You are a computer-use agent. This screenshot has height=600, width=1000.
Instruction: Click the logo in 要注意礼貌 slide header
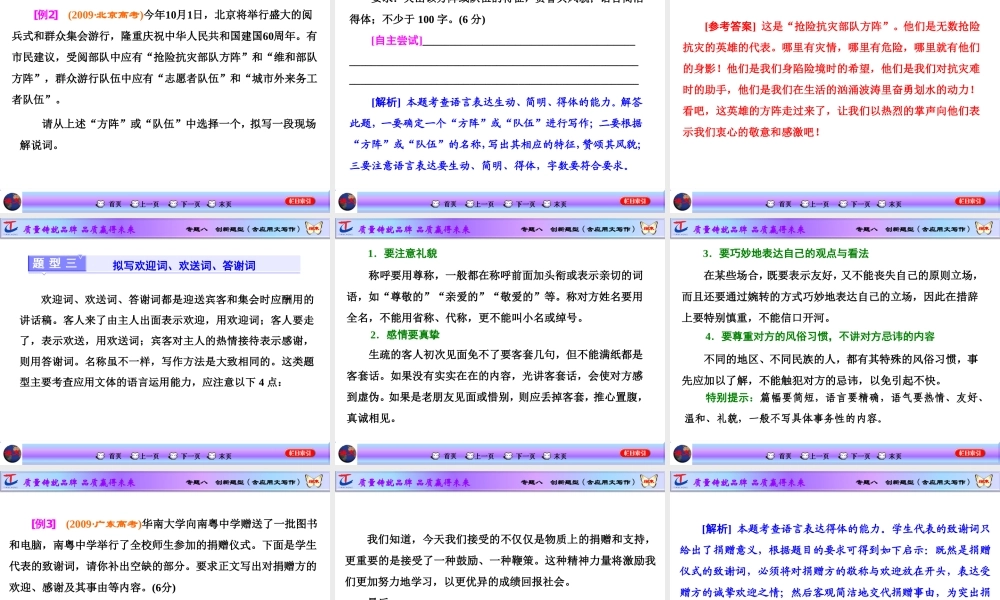(x=346, y=228)
